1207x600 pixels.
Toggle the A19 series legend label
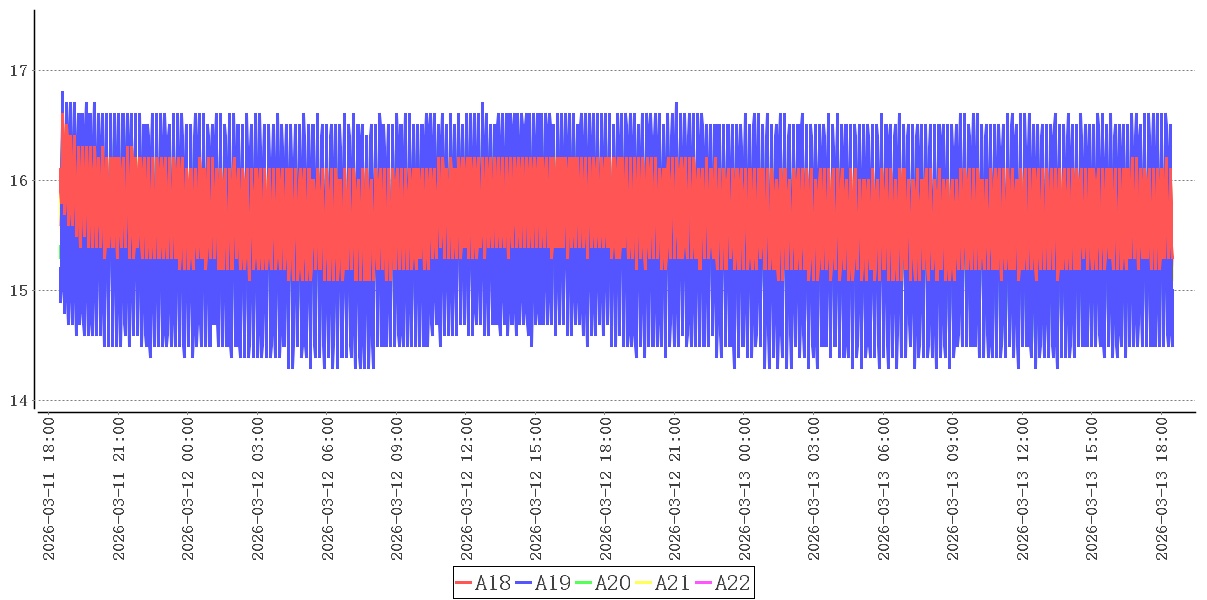[553, 583]
